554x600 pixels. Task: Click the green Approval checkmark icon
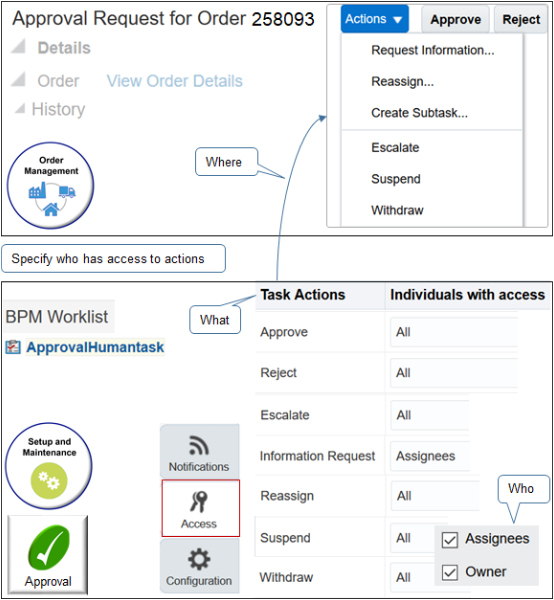(x=48, y=555)
